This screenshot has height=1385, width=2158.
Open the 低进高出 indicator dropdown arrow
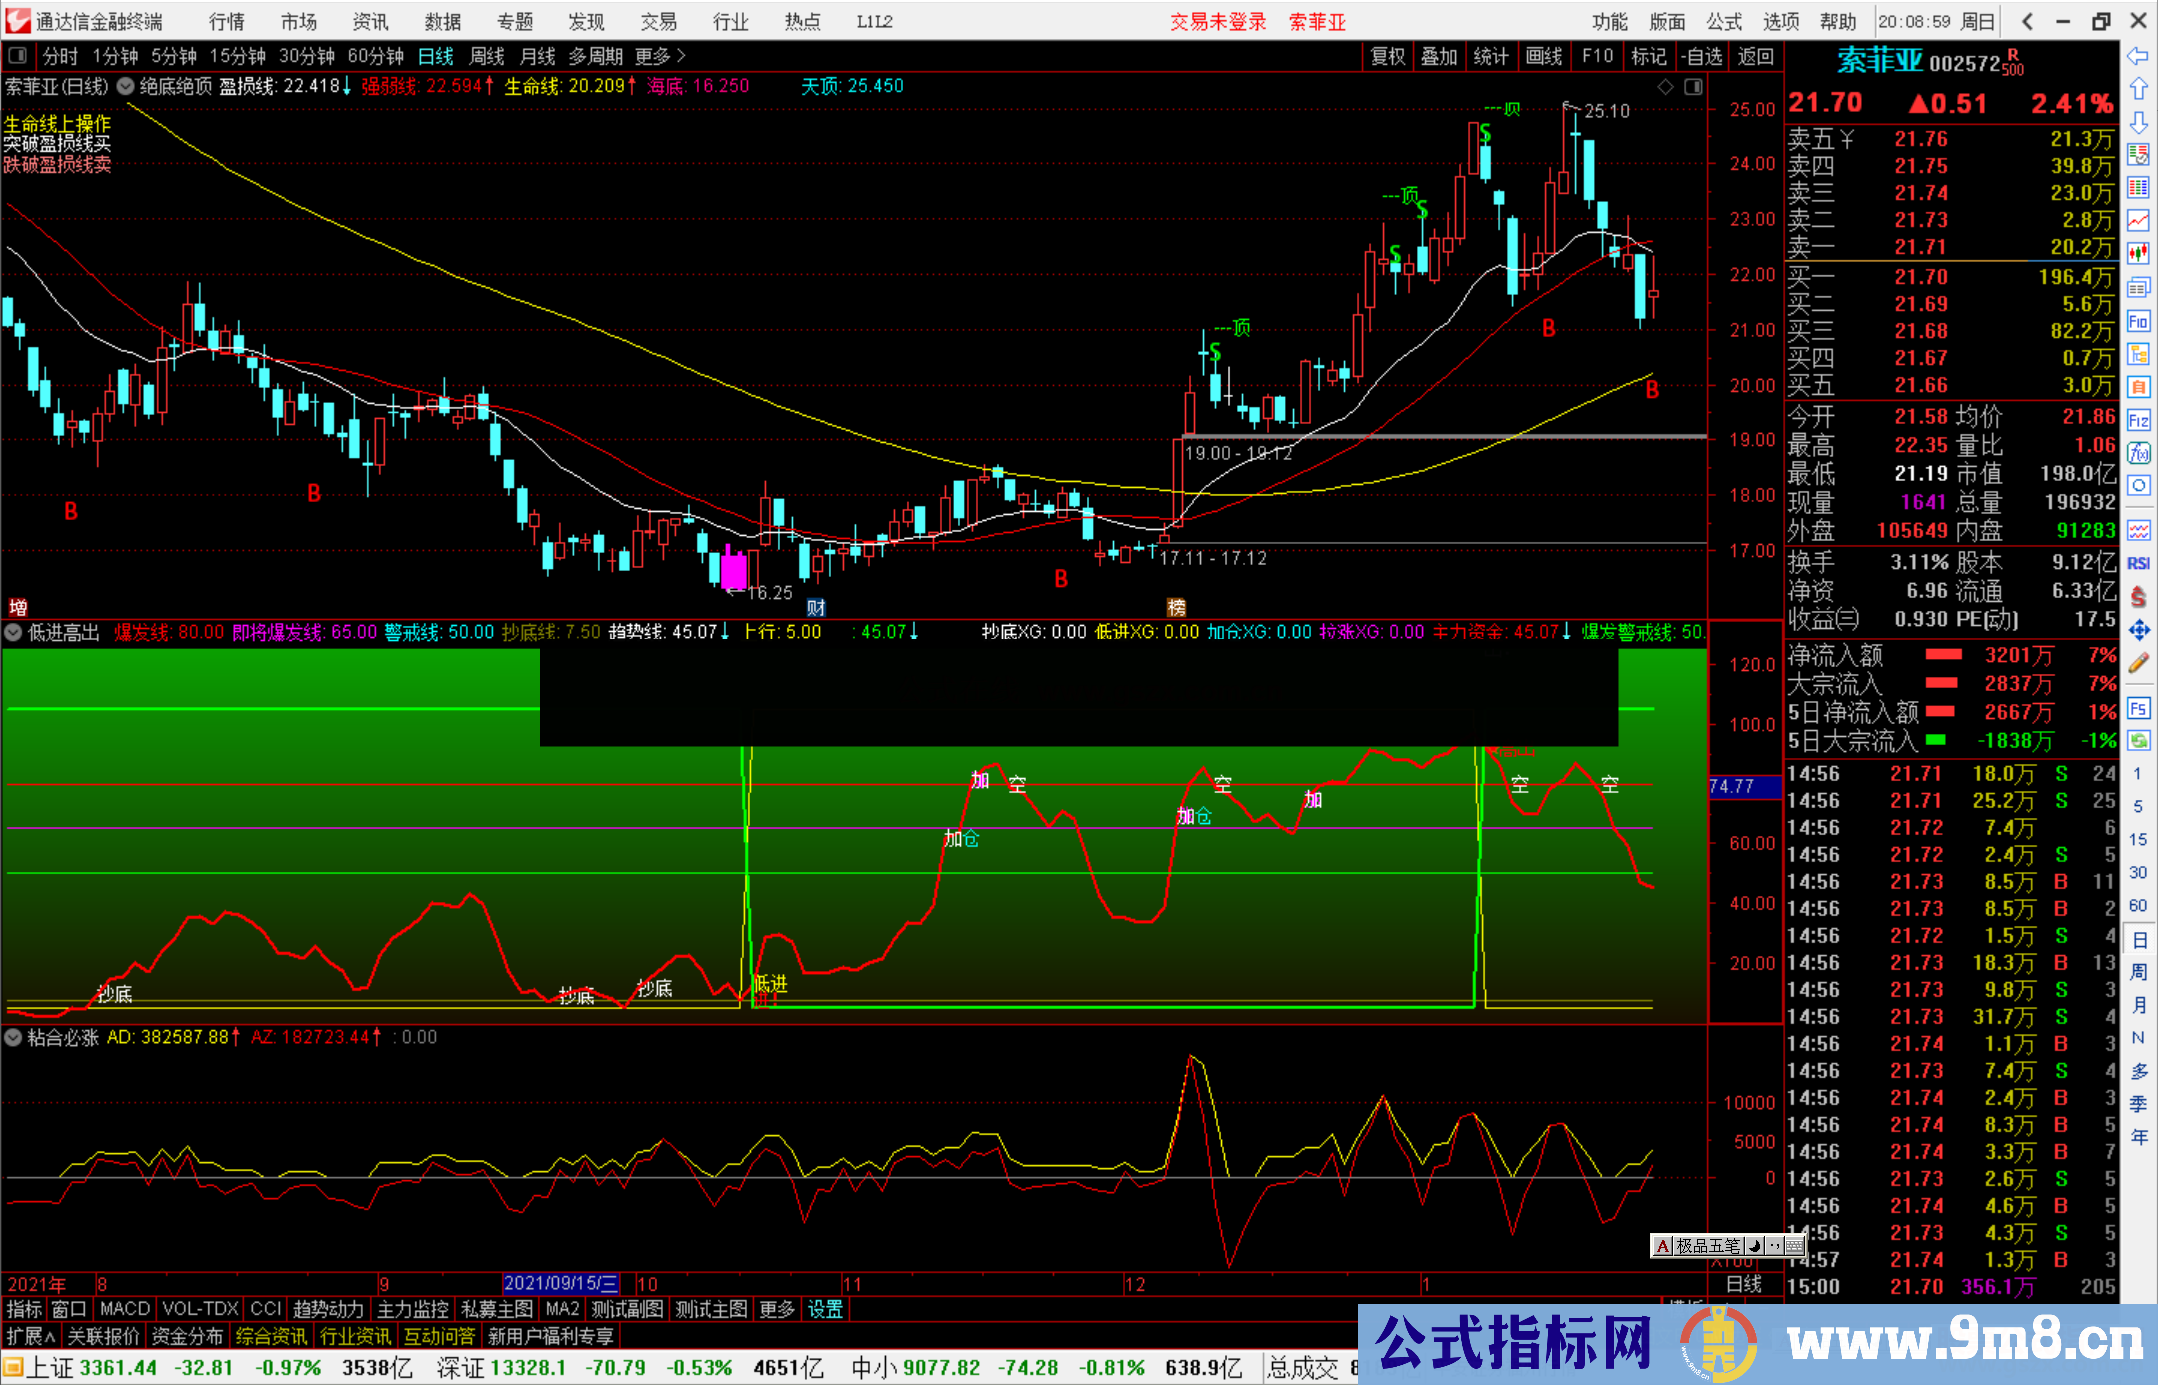[x=14, y=632]
